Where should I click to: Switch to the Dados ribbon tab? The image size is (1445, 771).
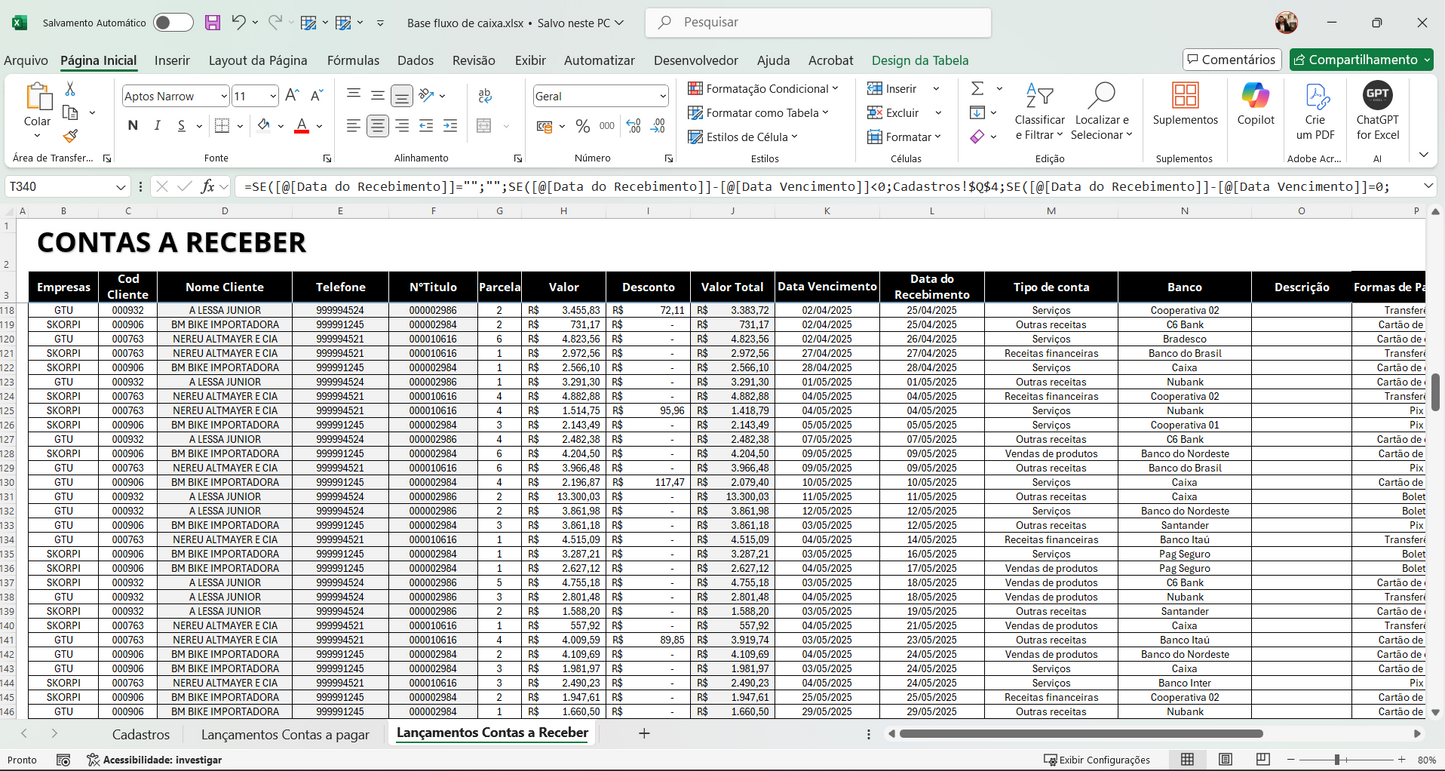pos(415,60)
